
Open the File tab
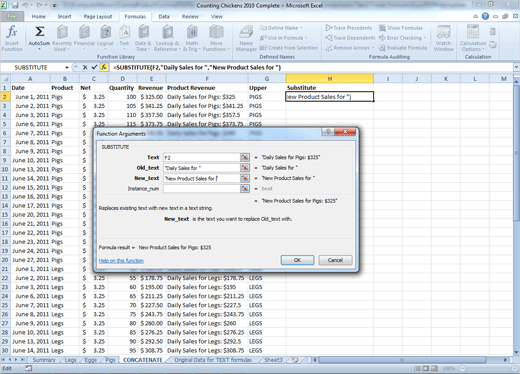[12, 16]
